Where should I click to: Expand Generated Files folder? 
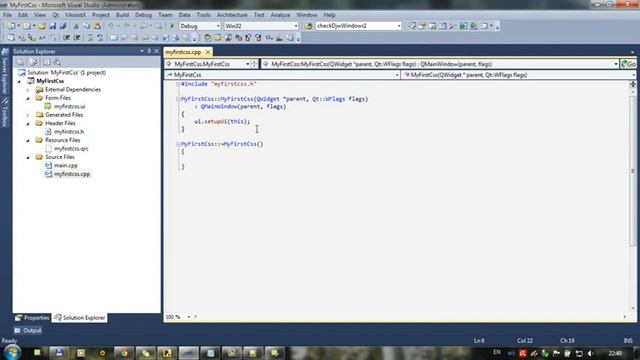(28, 115)
